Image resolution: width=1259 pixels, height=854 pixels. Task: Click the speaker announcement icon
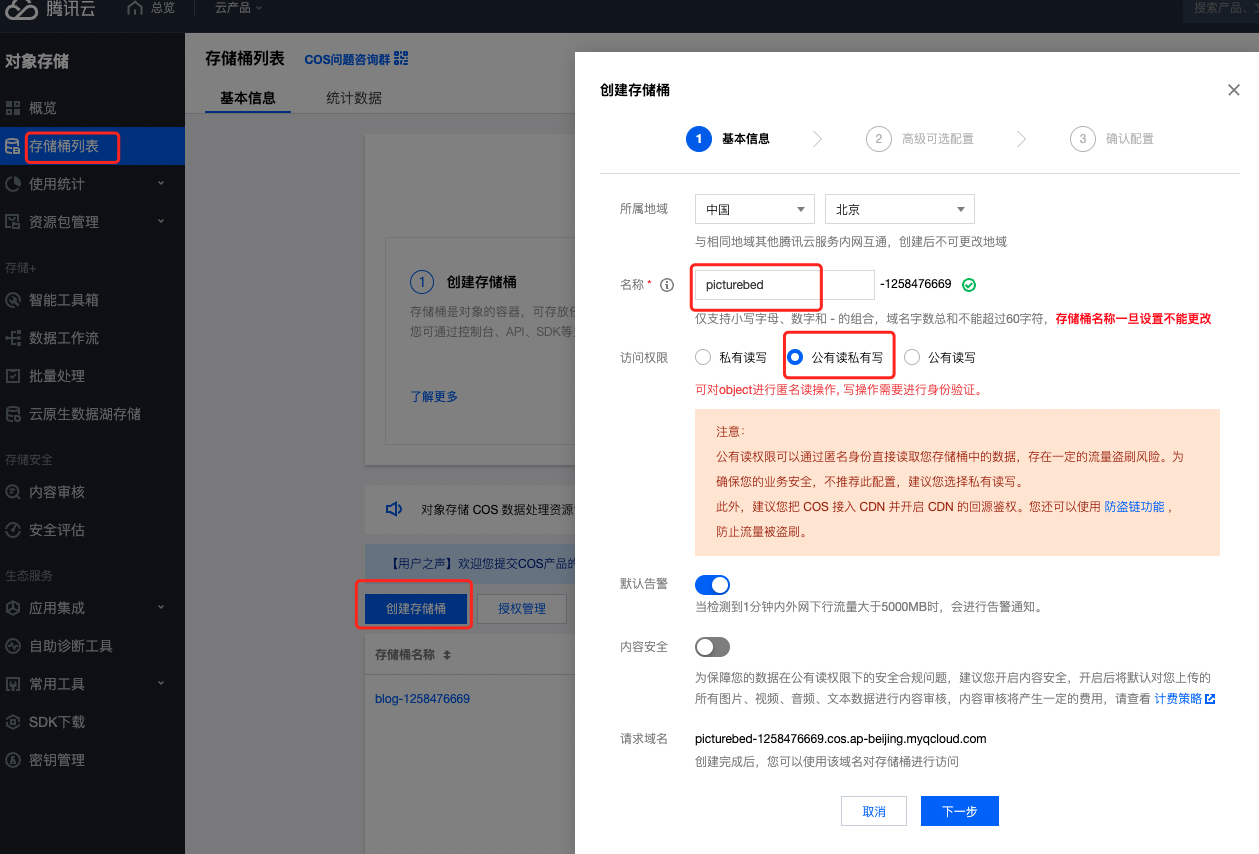tap(394, 509)
